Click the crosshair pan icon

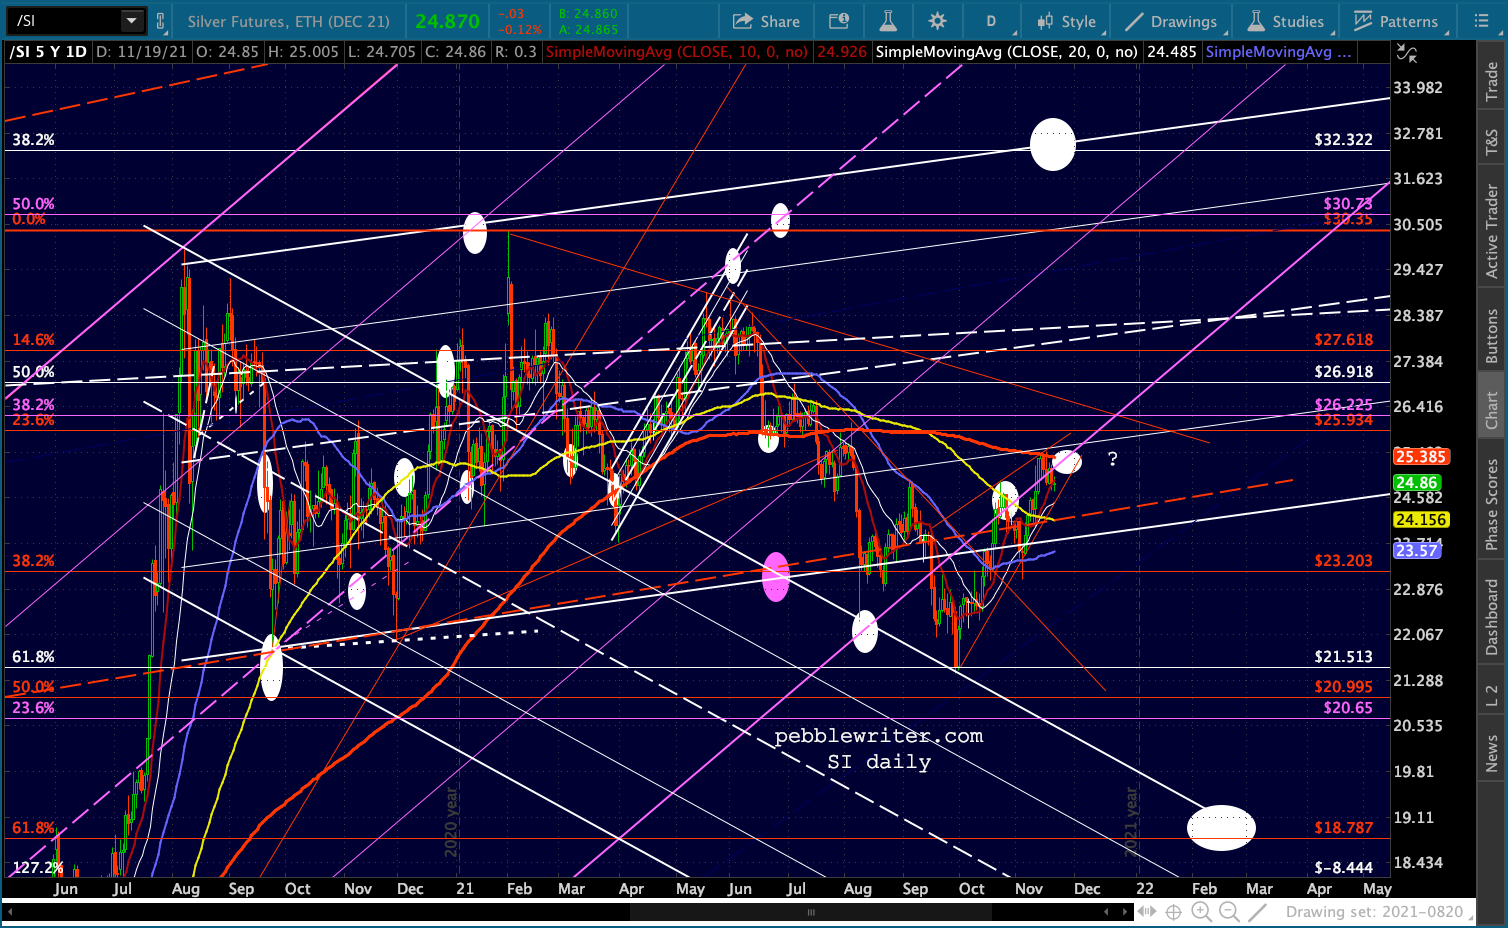[x=1174, y=912]
